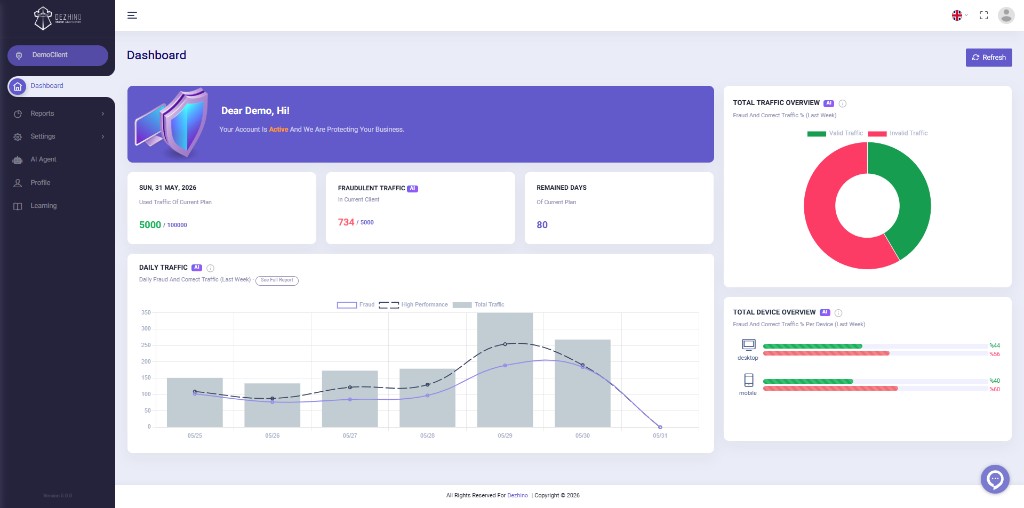Open the UK flag language selector

coord(959,16)
